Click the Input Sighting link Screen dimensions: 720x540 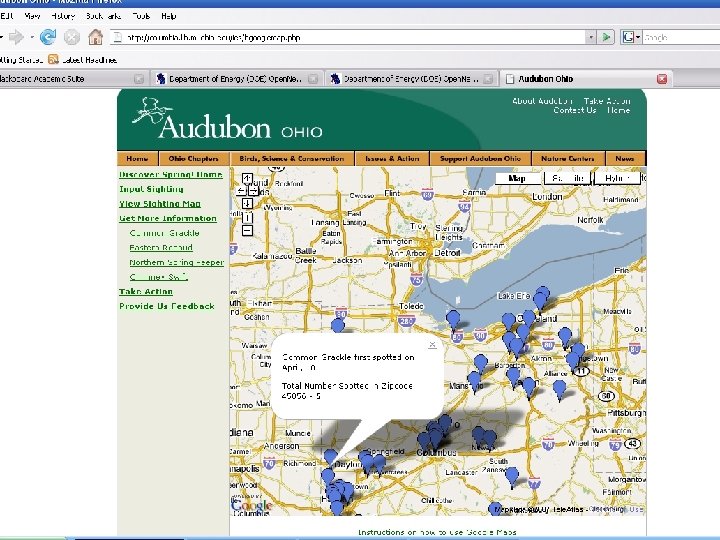[151, 189]
